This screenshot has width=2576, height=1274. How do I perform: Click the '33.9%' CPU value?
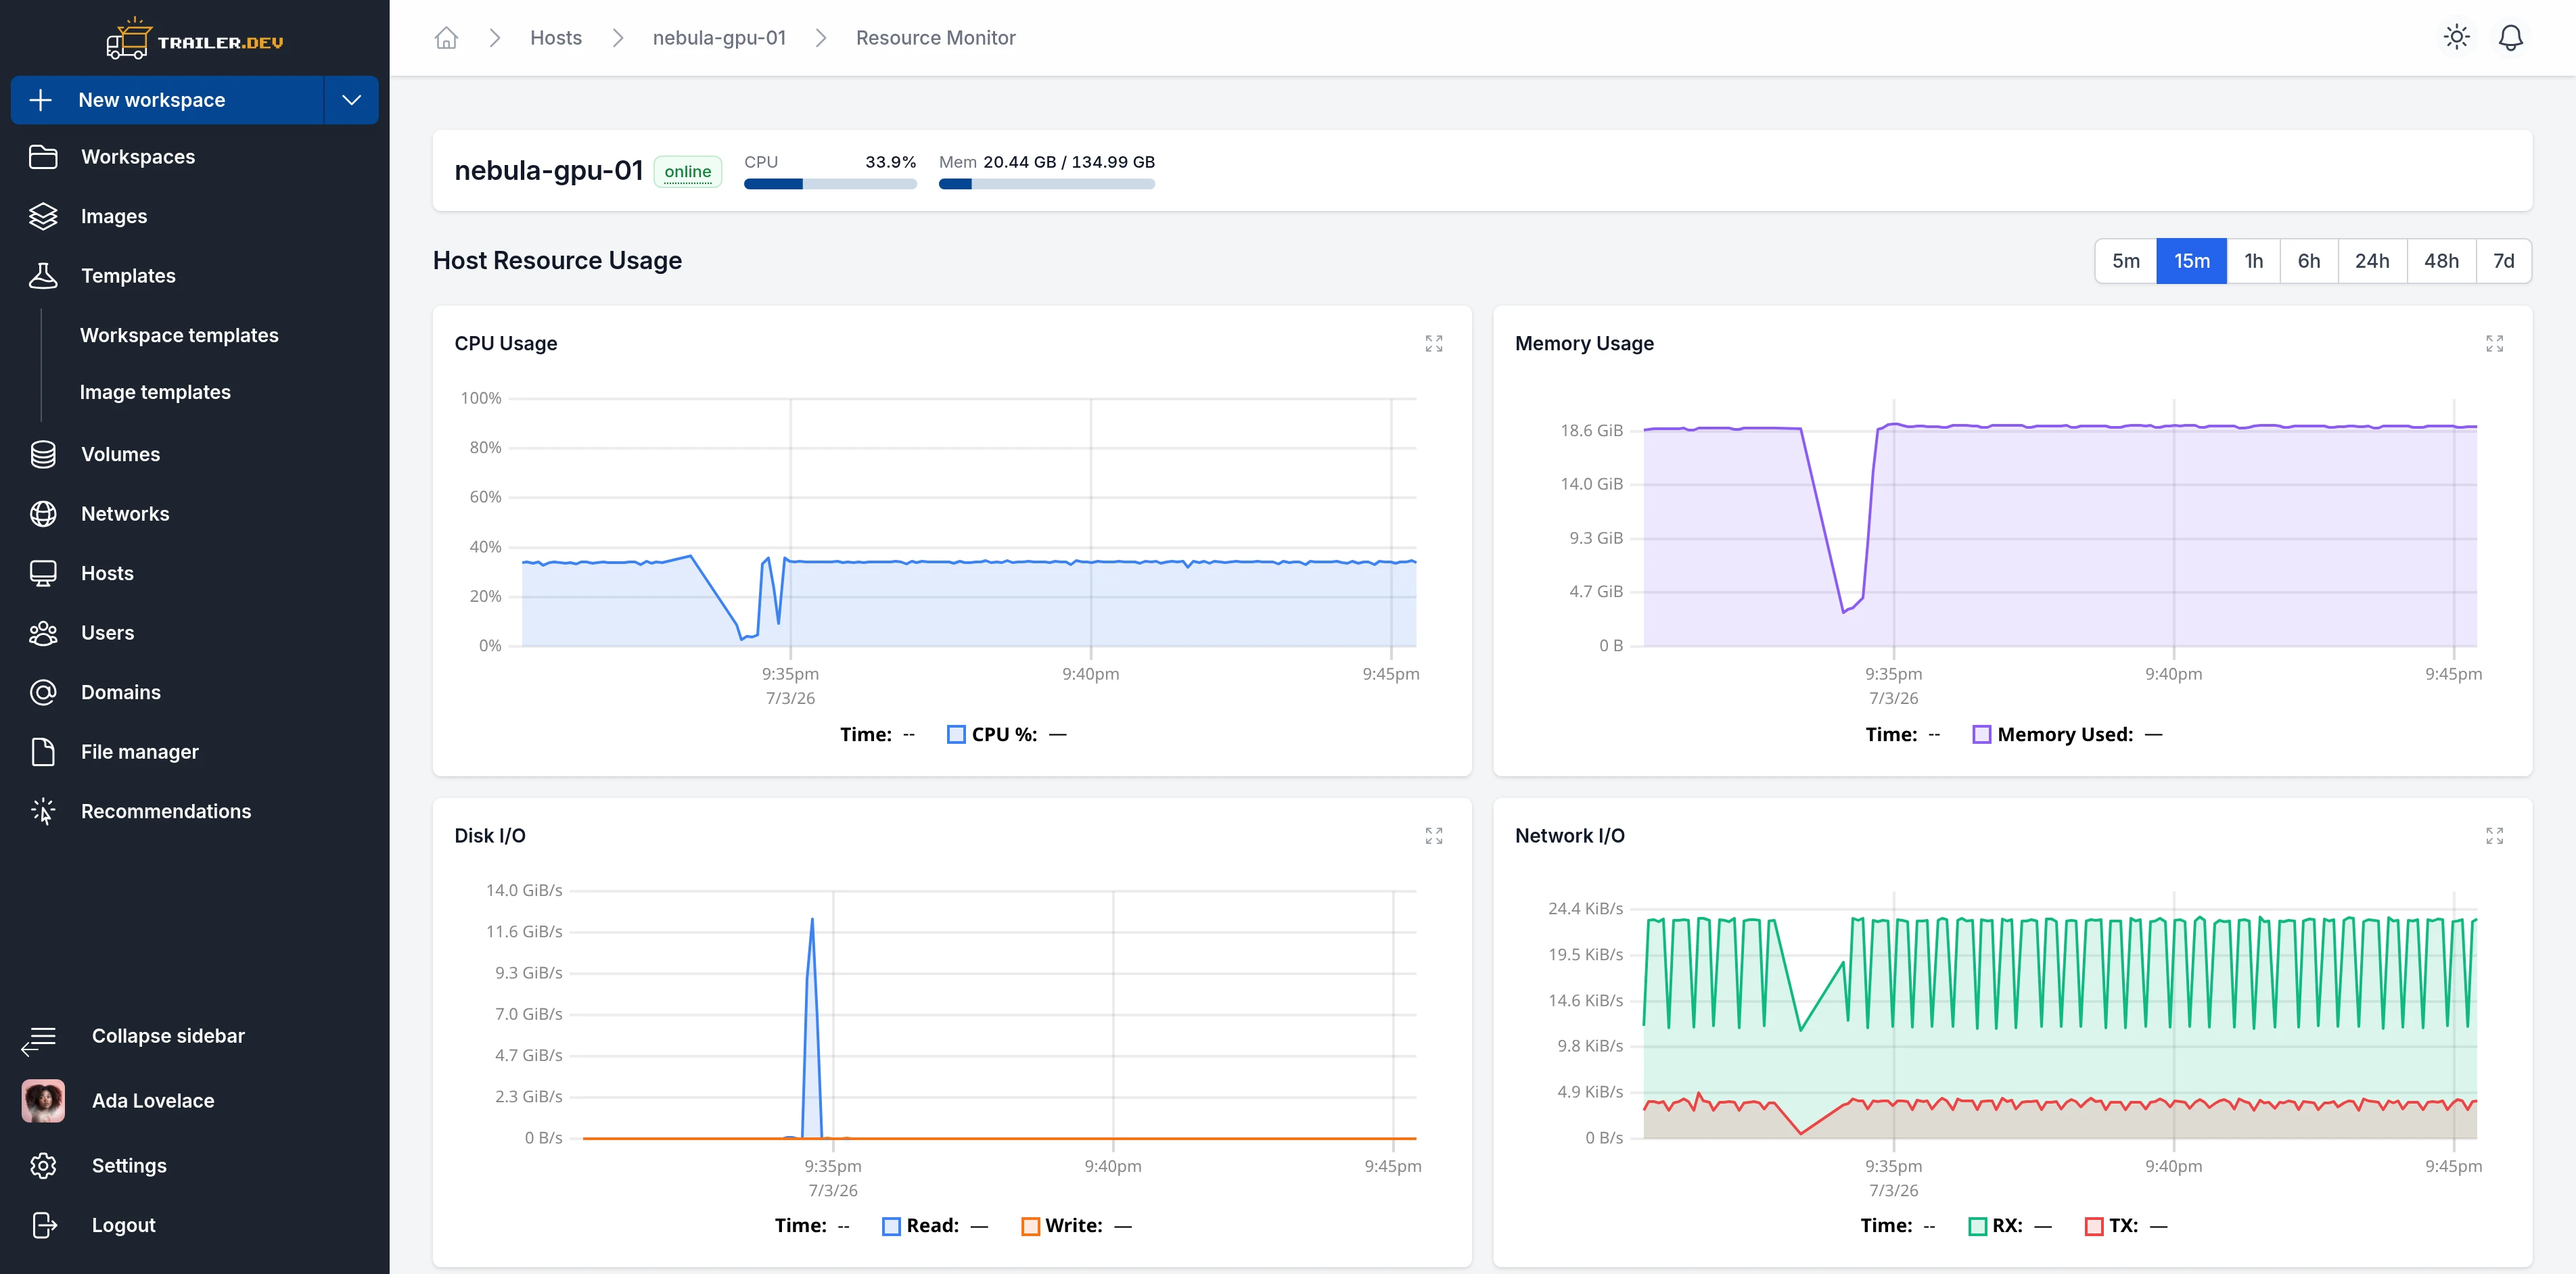[x=890, y=162]
